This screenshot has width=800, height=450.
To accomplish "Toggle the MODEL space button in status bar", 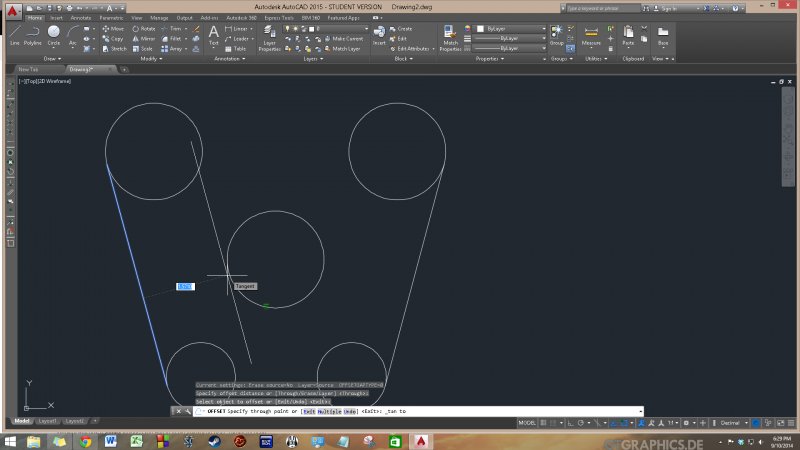I will pyautogui.click(x=529, y=423).
